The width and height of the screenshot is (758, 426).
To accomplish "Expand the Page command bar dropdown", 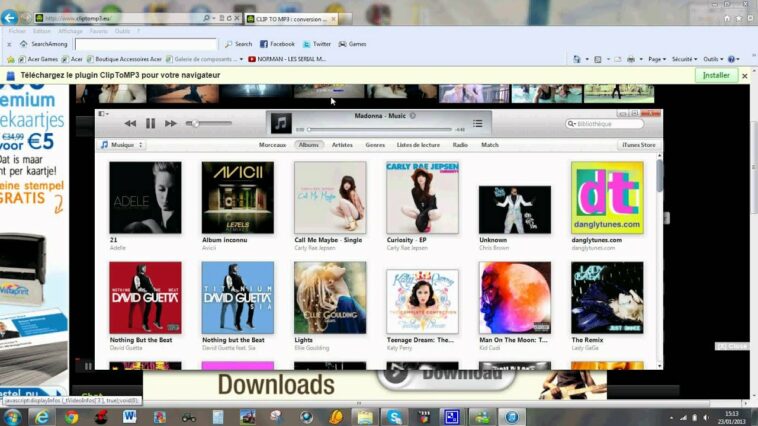I will point(657,59).
